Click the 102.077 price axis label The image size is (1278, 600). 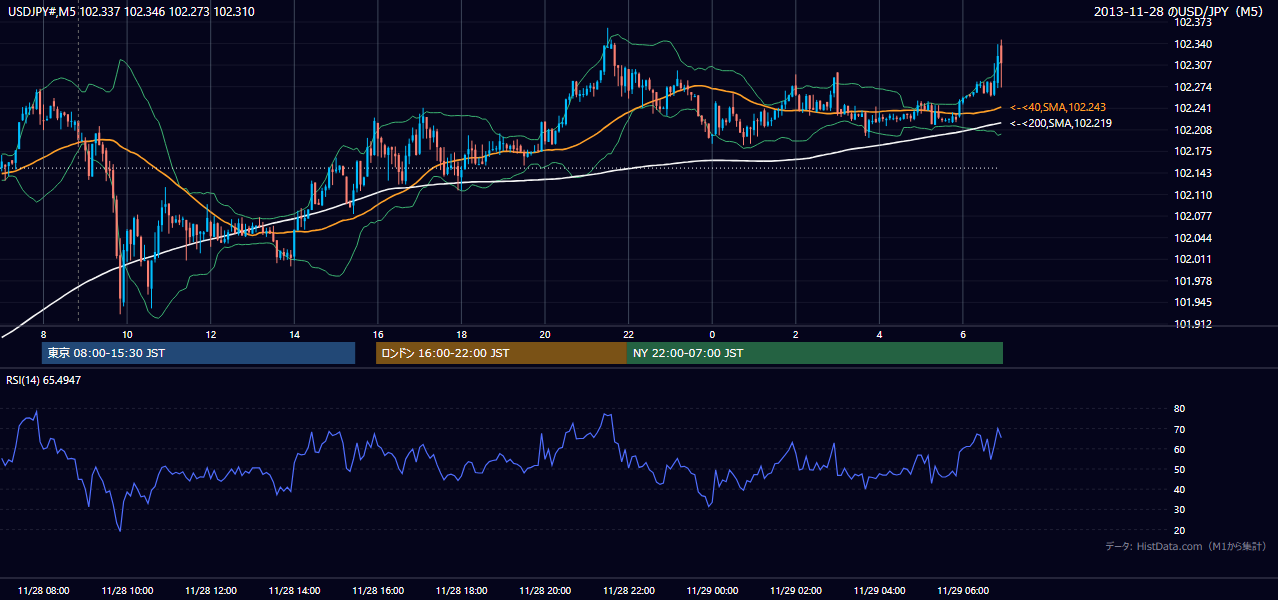[1192, 216]
